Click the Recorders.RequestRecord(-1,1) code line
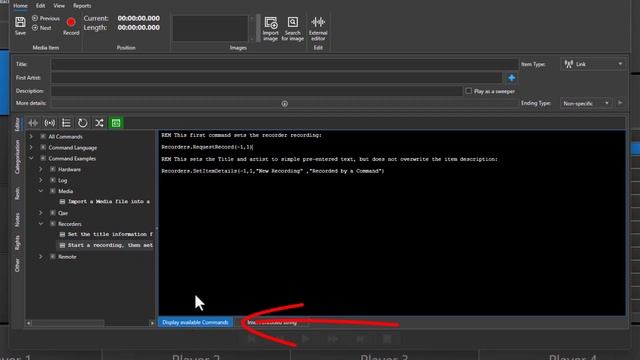 [207, 147]
